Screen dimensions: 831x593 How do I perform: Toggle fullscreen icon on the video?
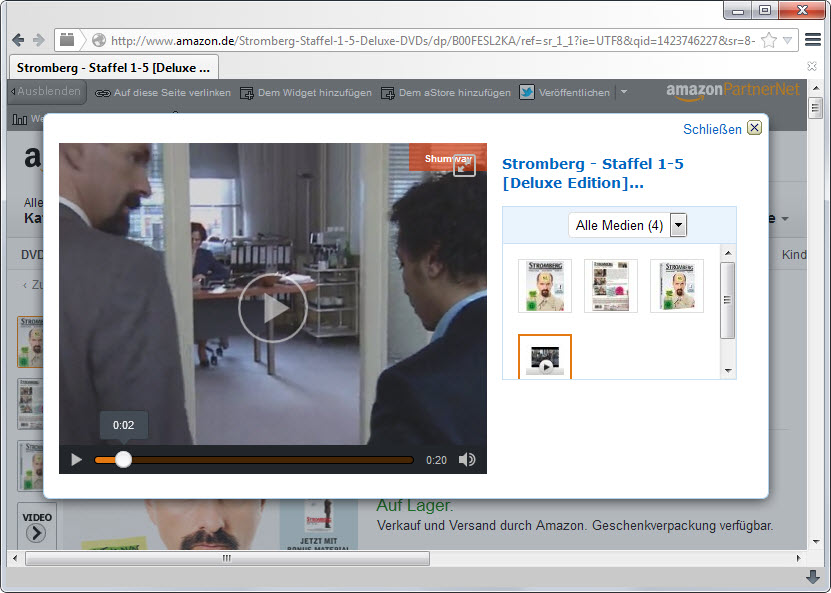[464, 166]
